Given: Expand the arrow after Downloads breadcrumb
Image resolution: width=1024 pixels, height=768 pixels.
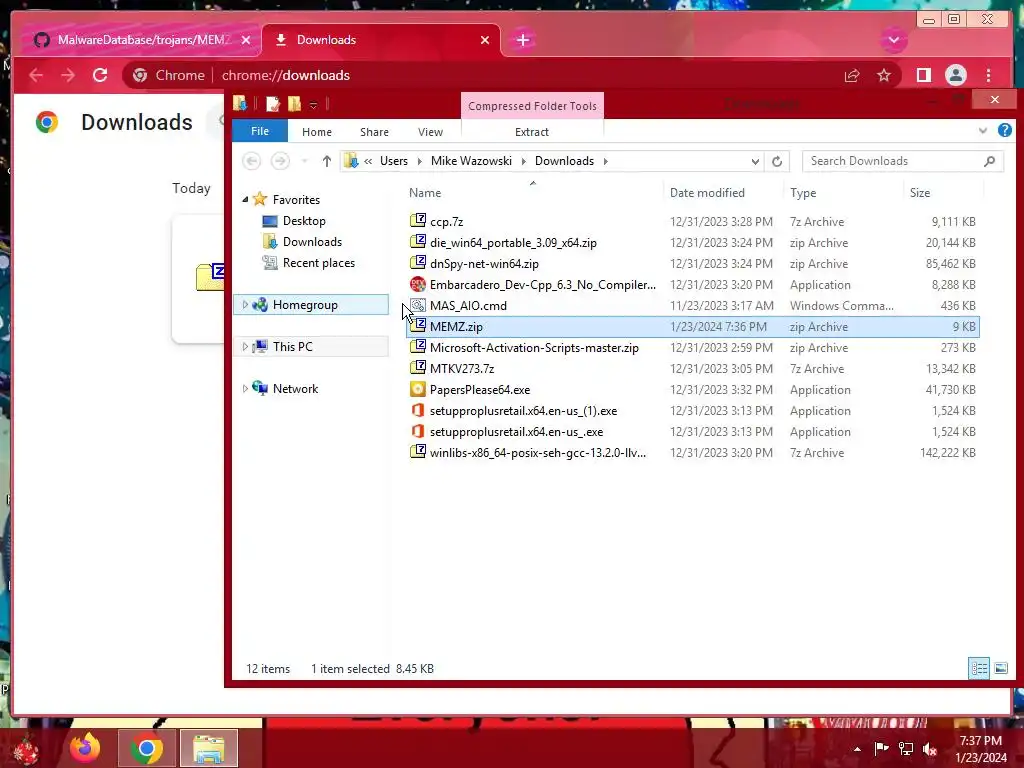Looking at the screenshot, I should pyautogui.click(x=605, y=161).
